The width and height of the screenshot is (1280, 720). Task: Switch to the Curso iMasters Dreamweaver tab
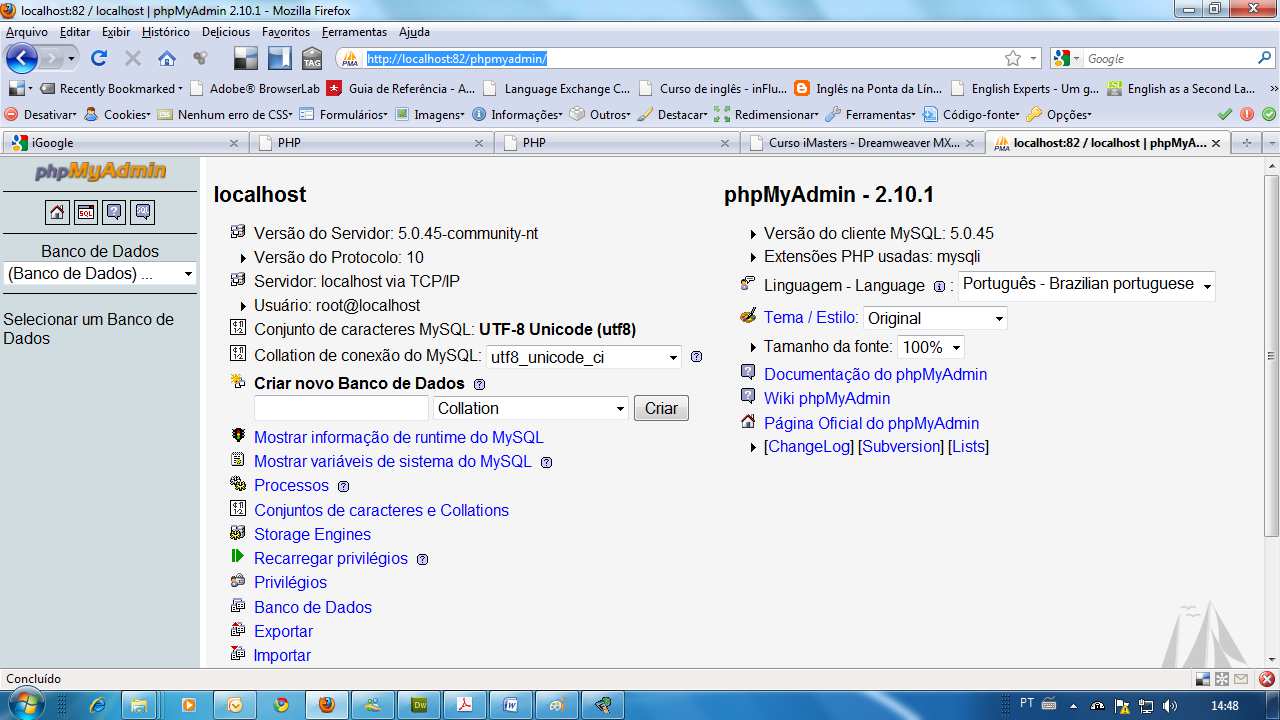pos(862,143)
